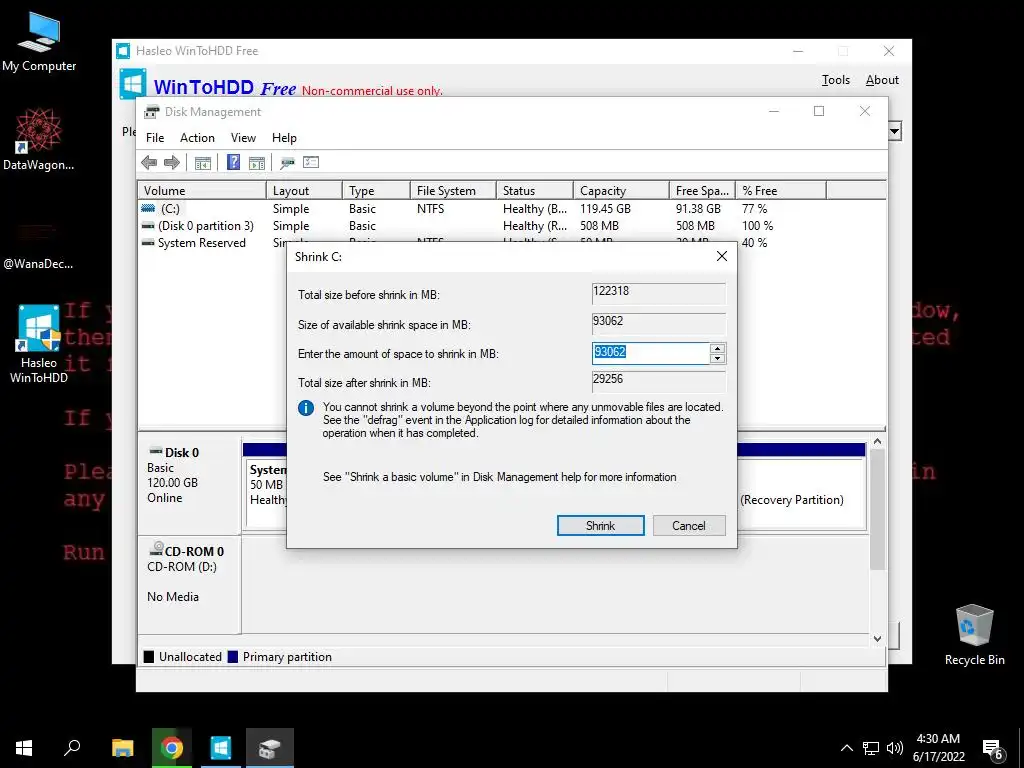Click the Forward arrow in Disk Management toolbar
The image size is (1024, 768).
(172, 163)
